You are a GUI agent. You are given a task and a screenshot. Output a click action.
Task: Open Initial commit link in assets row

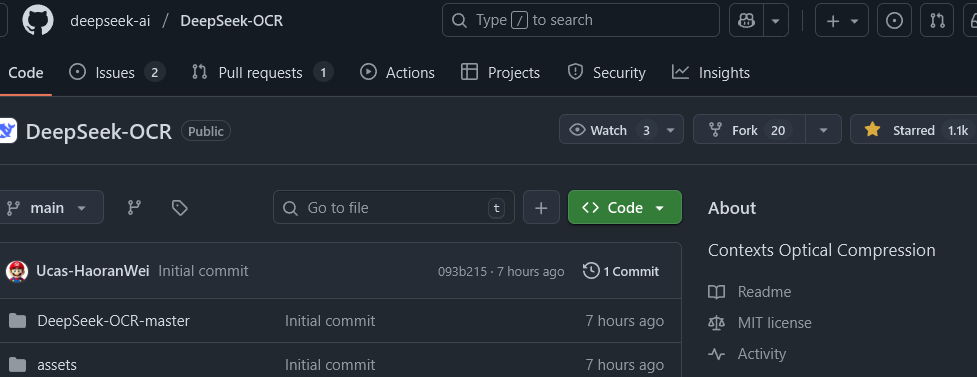click(x=330, y=365)
